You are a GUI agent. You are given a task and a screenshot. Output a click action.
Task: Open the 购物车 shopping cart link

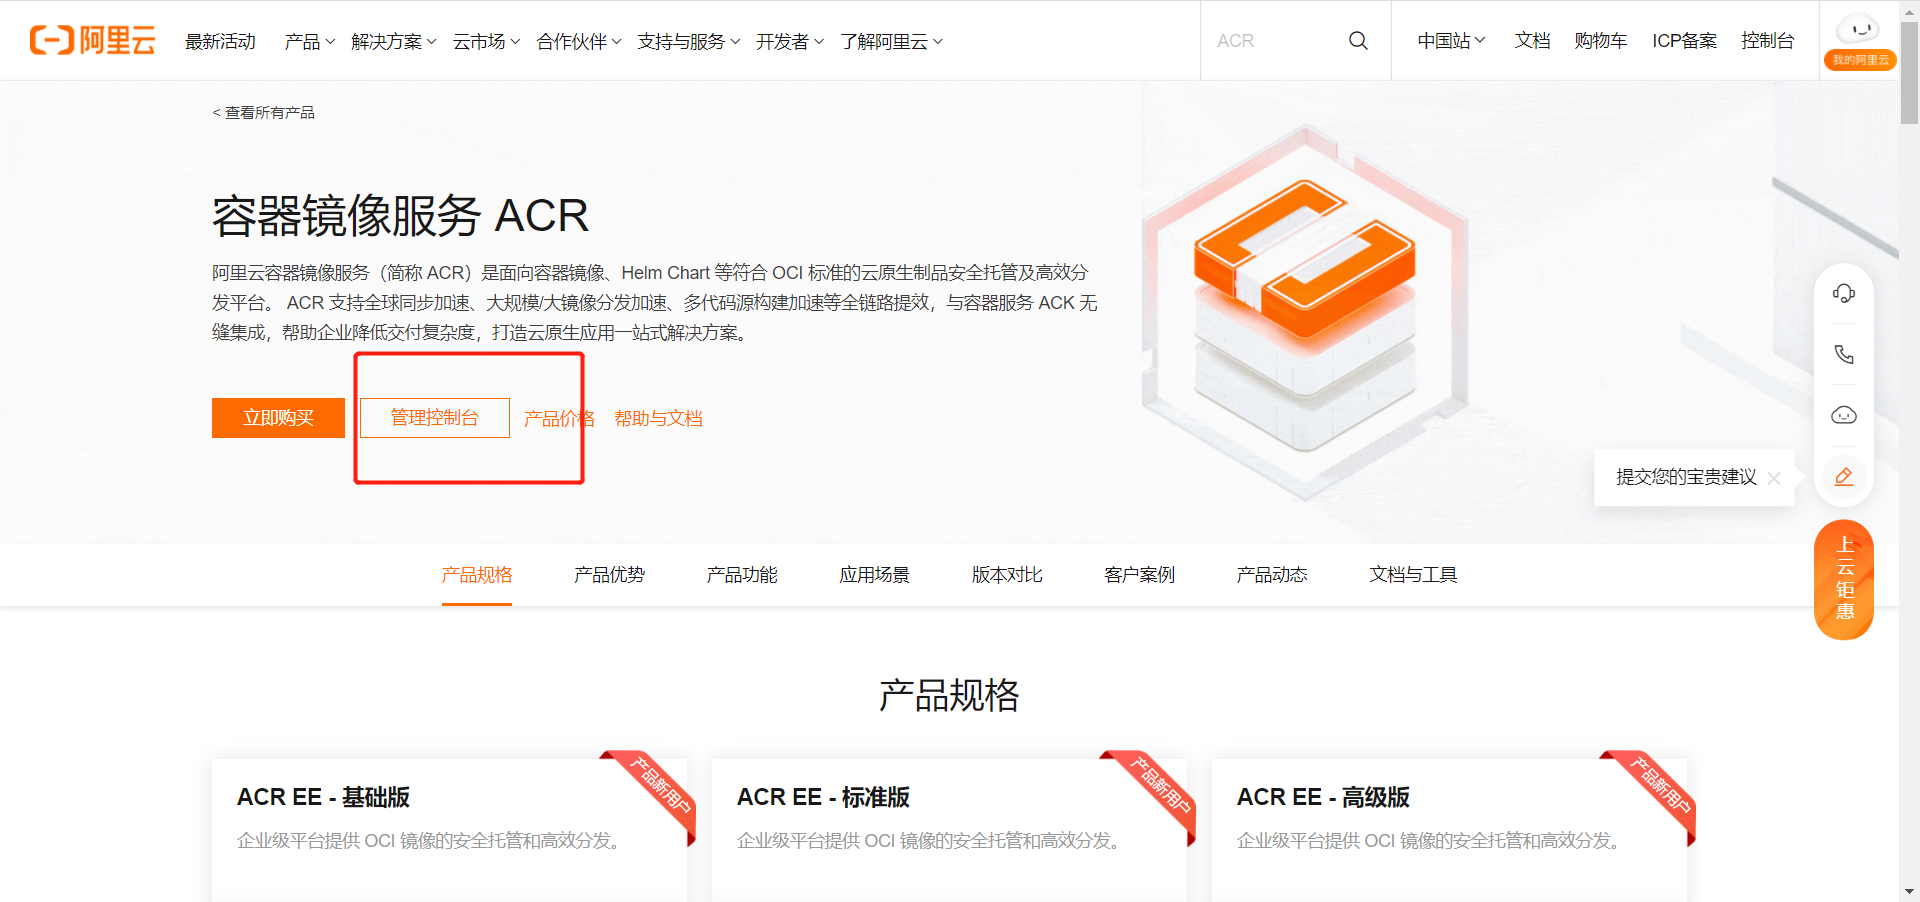[1601, 41]
